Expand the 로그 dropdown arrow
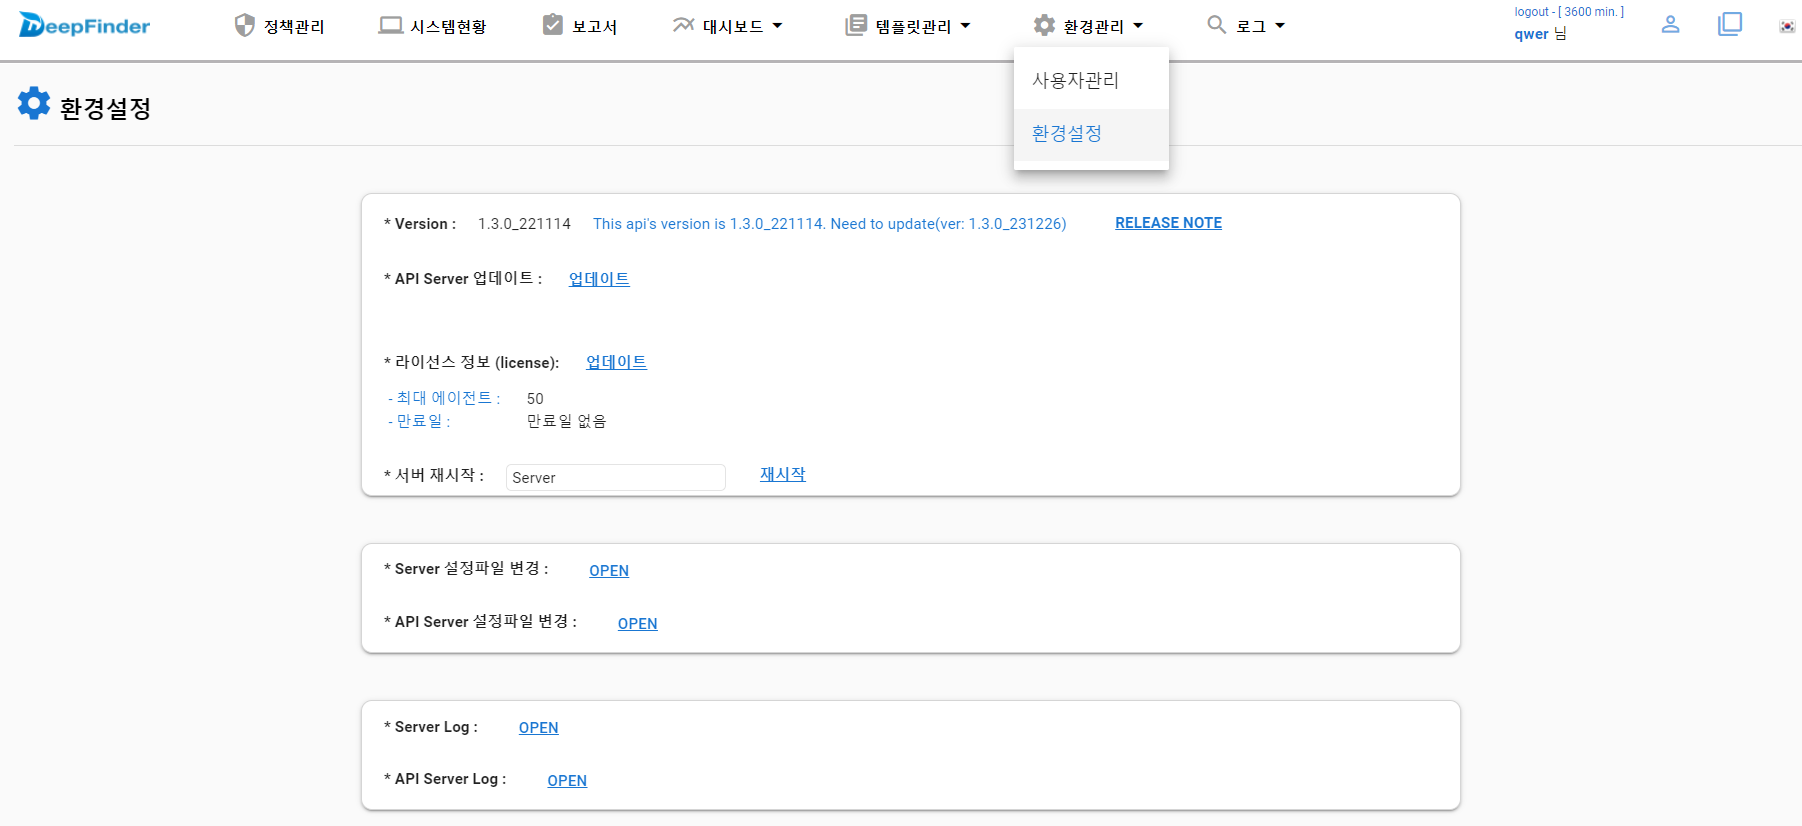This screenshot has width=1802, height=826. pos(1280,26)
